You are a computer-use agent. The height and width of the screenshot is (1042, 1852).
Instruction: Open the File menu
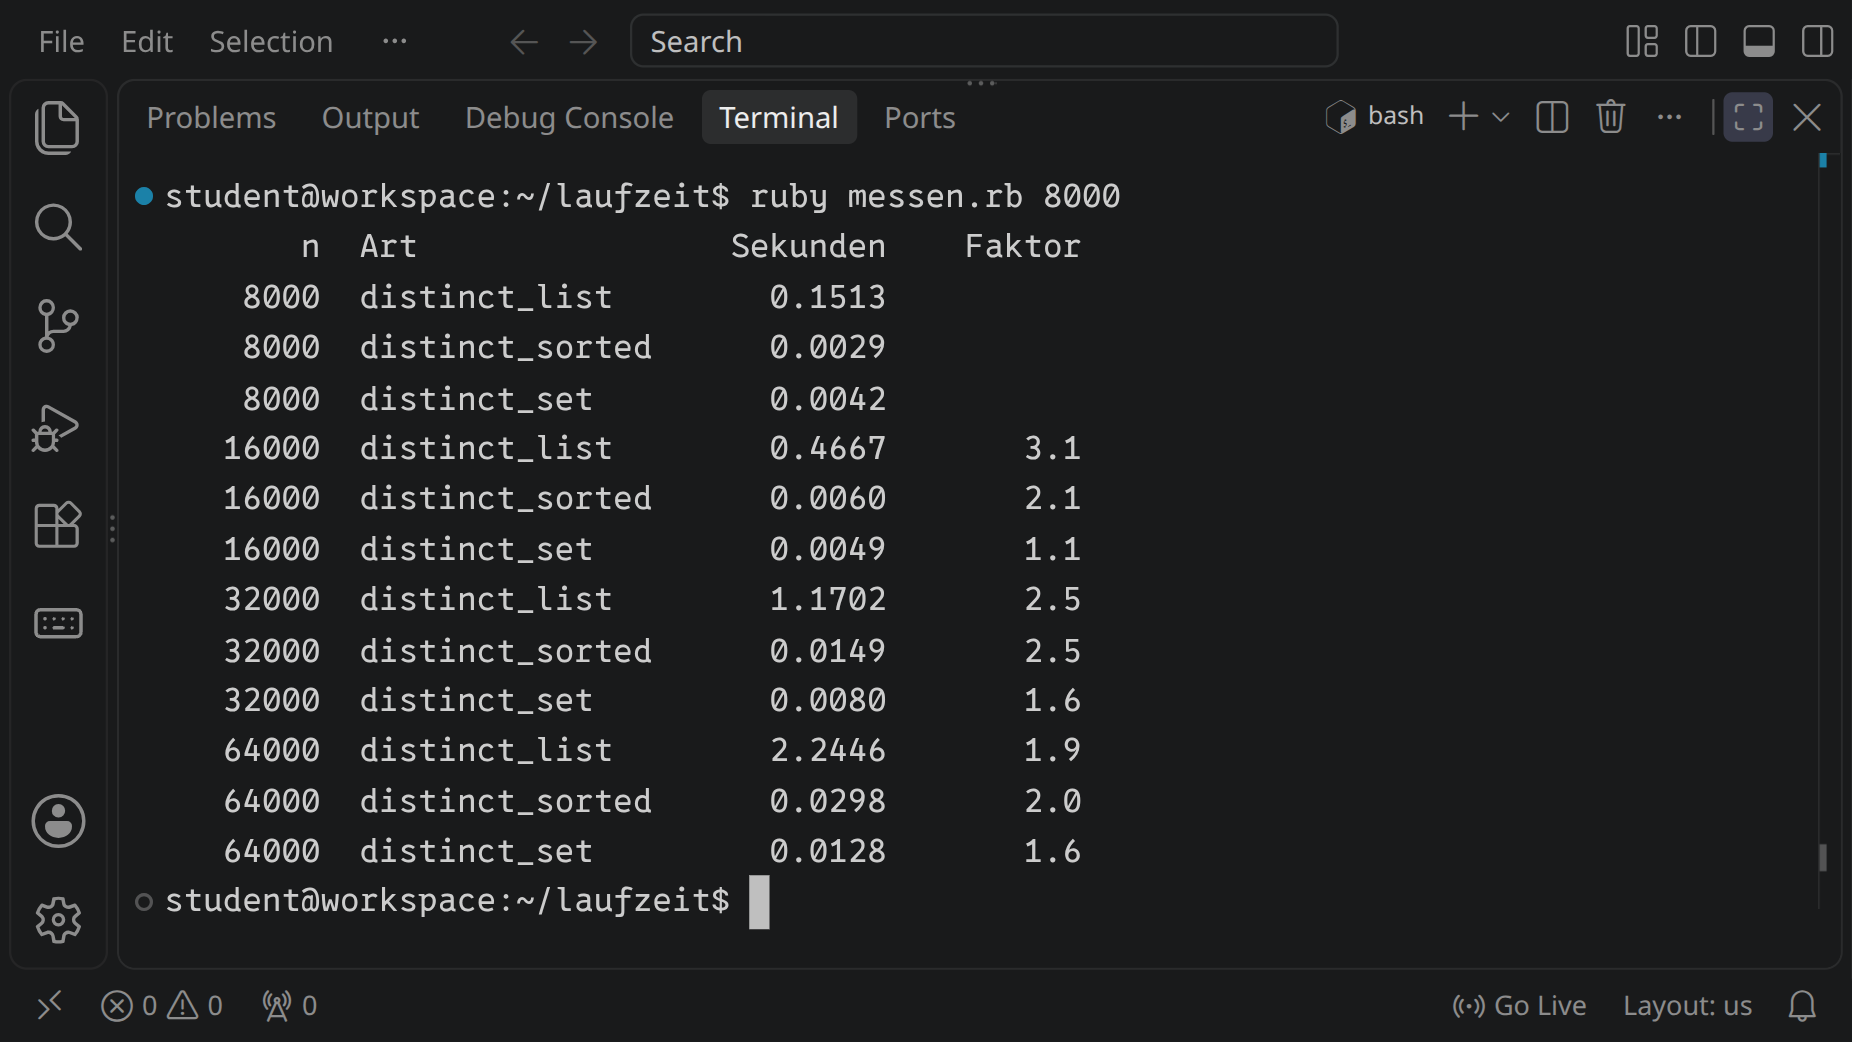click(x=62, y=42)
